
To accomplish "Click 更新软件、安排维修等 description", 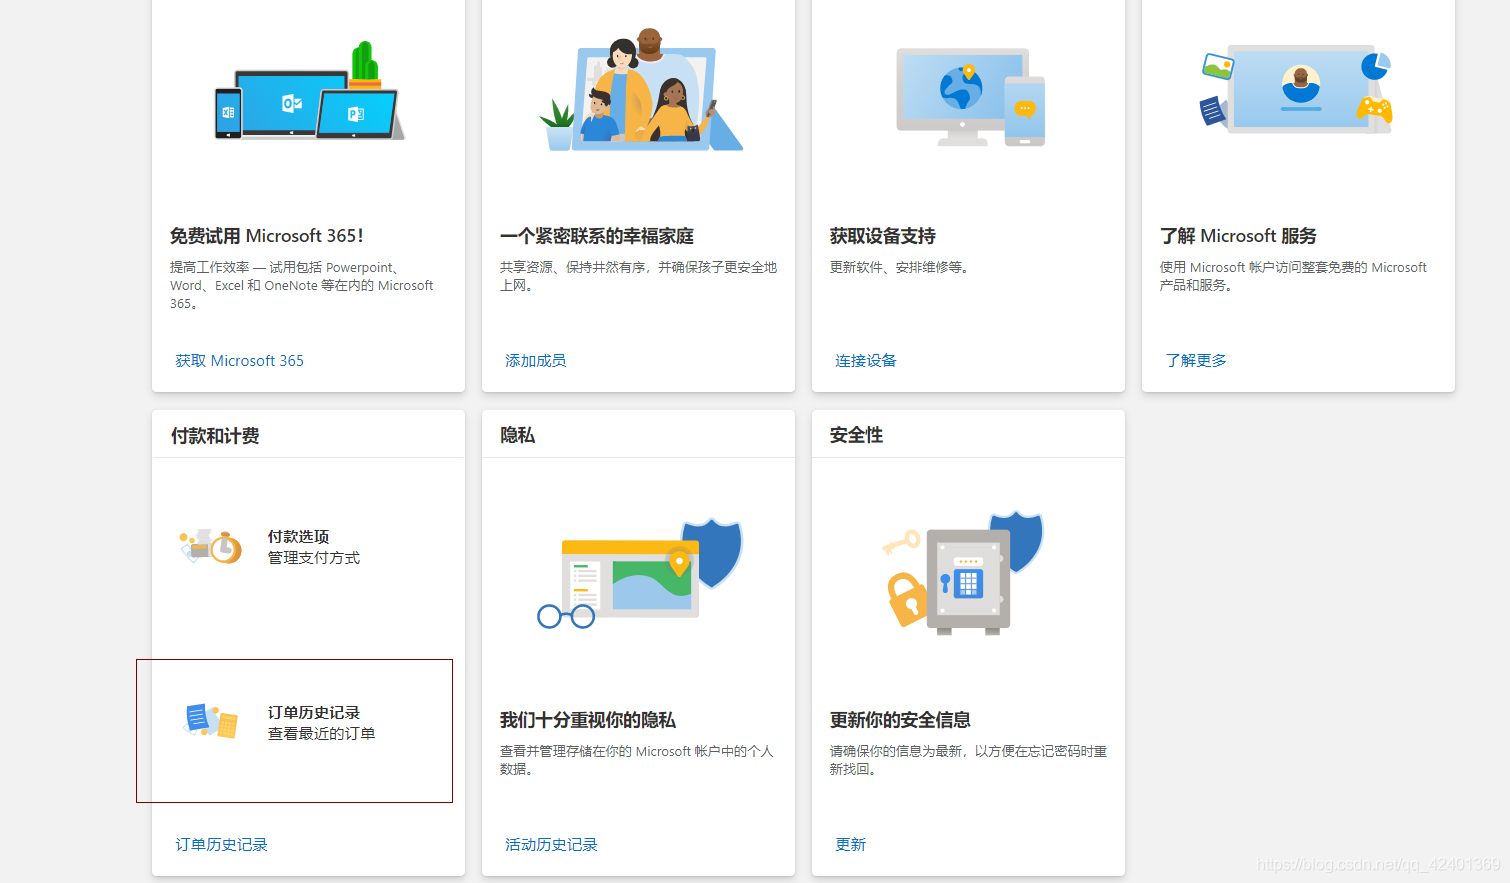I will coord(899,267).
